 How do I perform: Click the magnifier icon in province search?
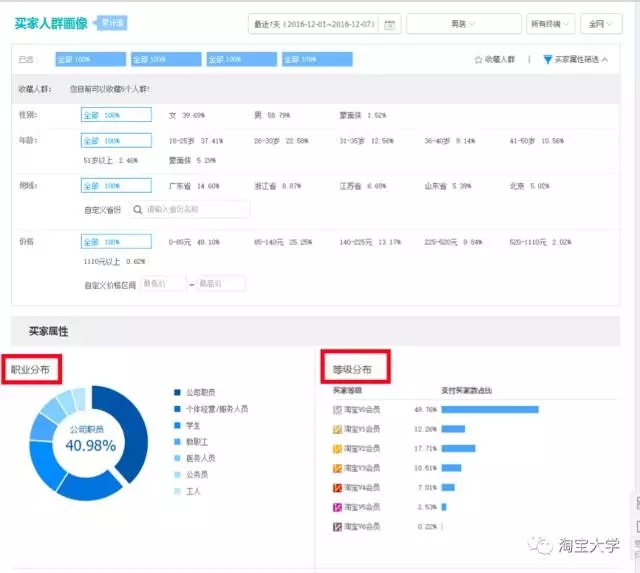click(x=138, y=209)
